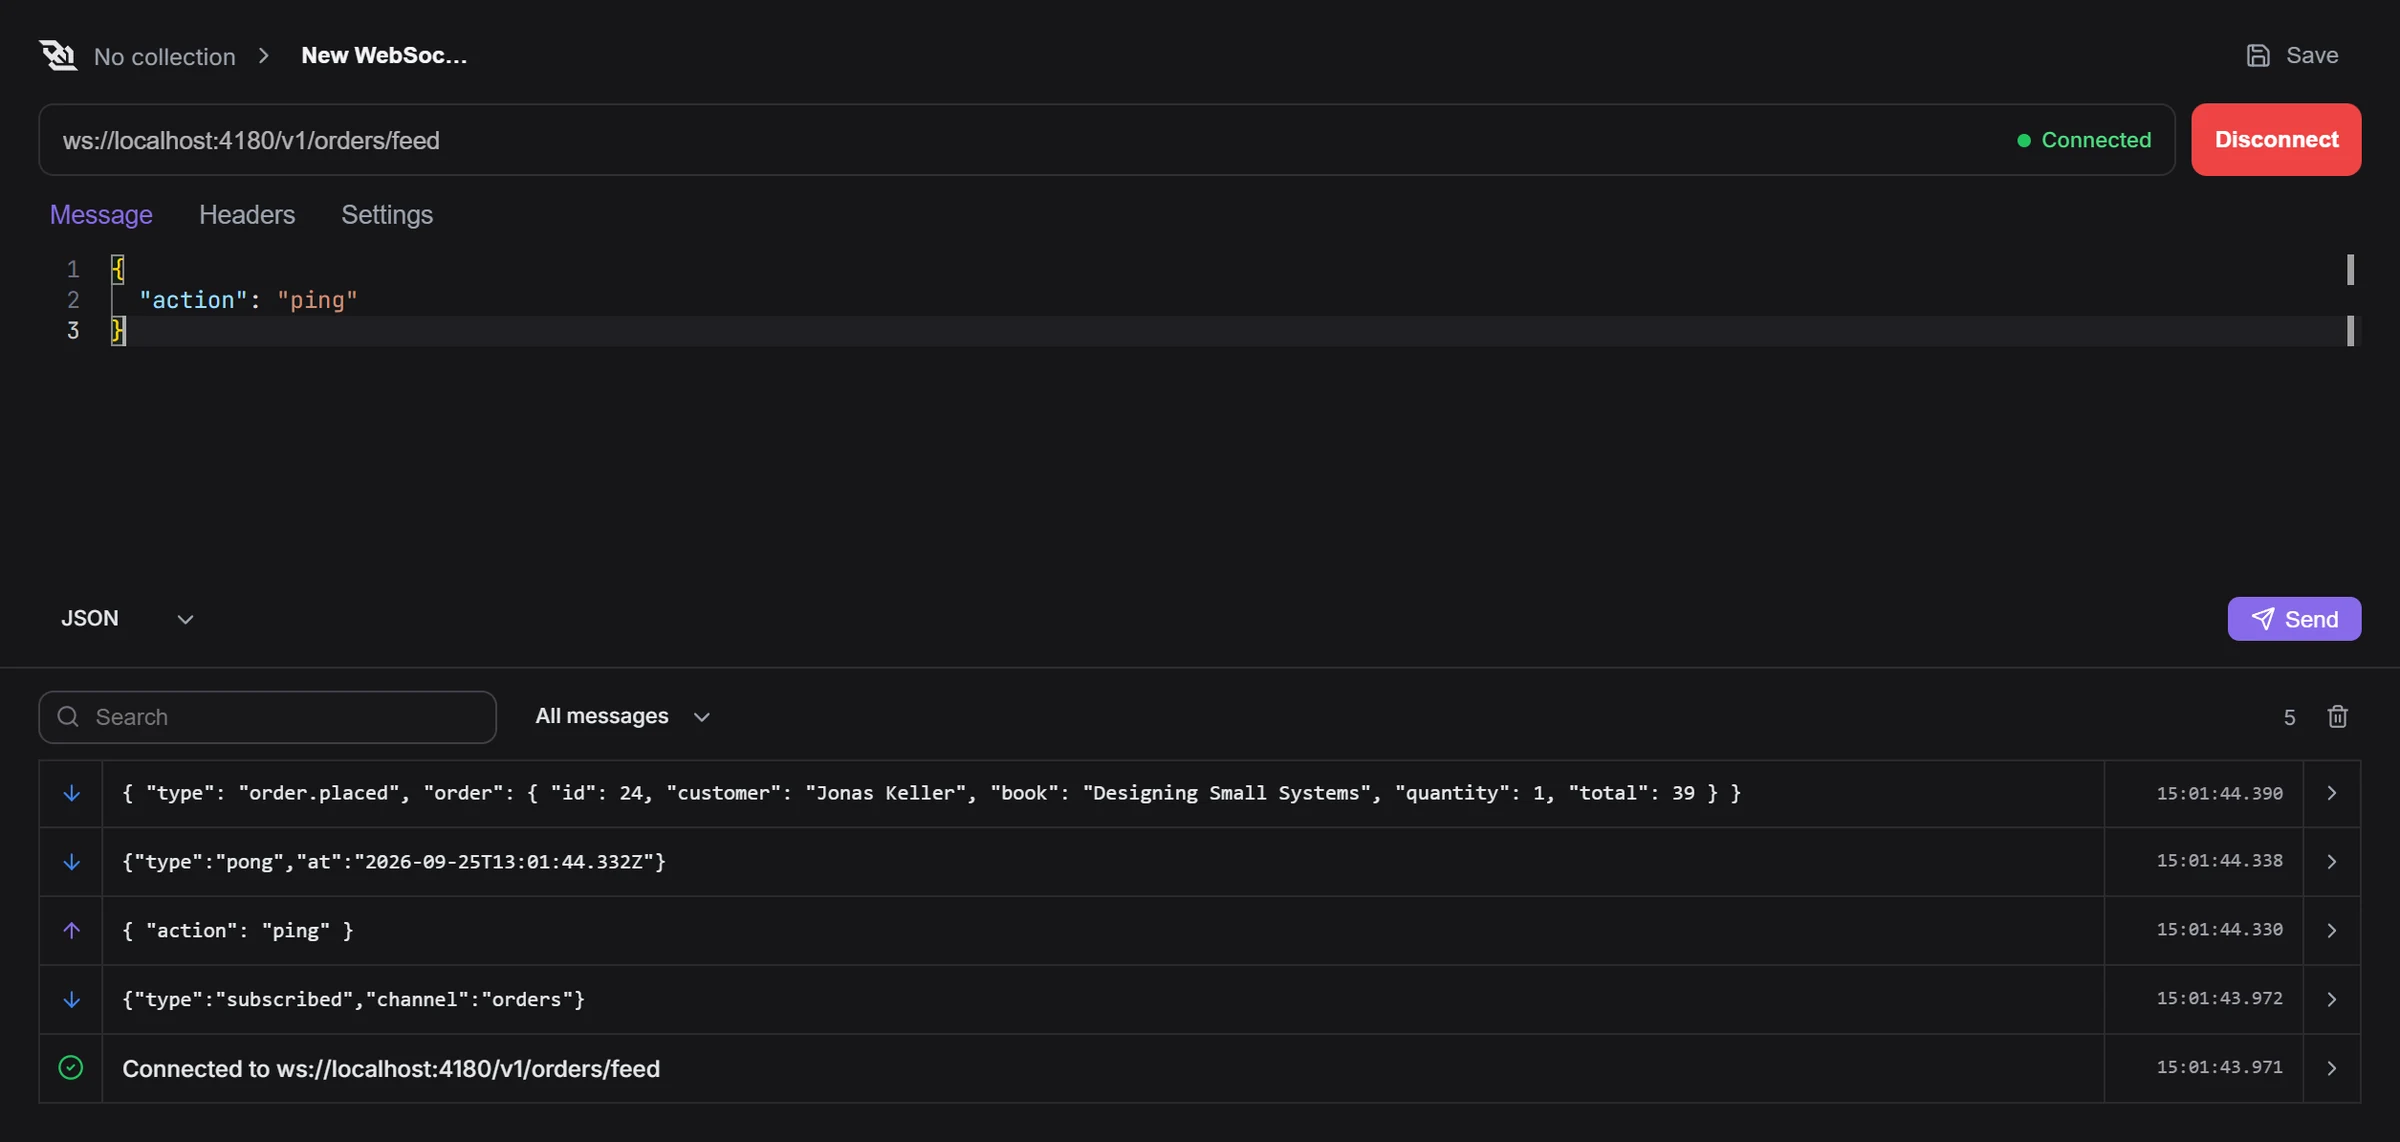Click the app logo icon beside No collection
Viewport: 2400px width, 1142px height.
click(x=58, y=55)
